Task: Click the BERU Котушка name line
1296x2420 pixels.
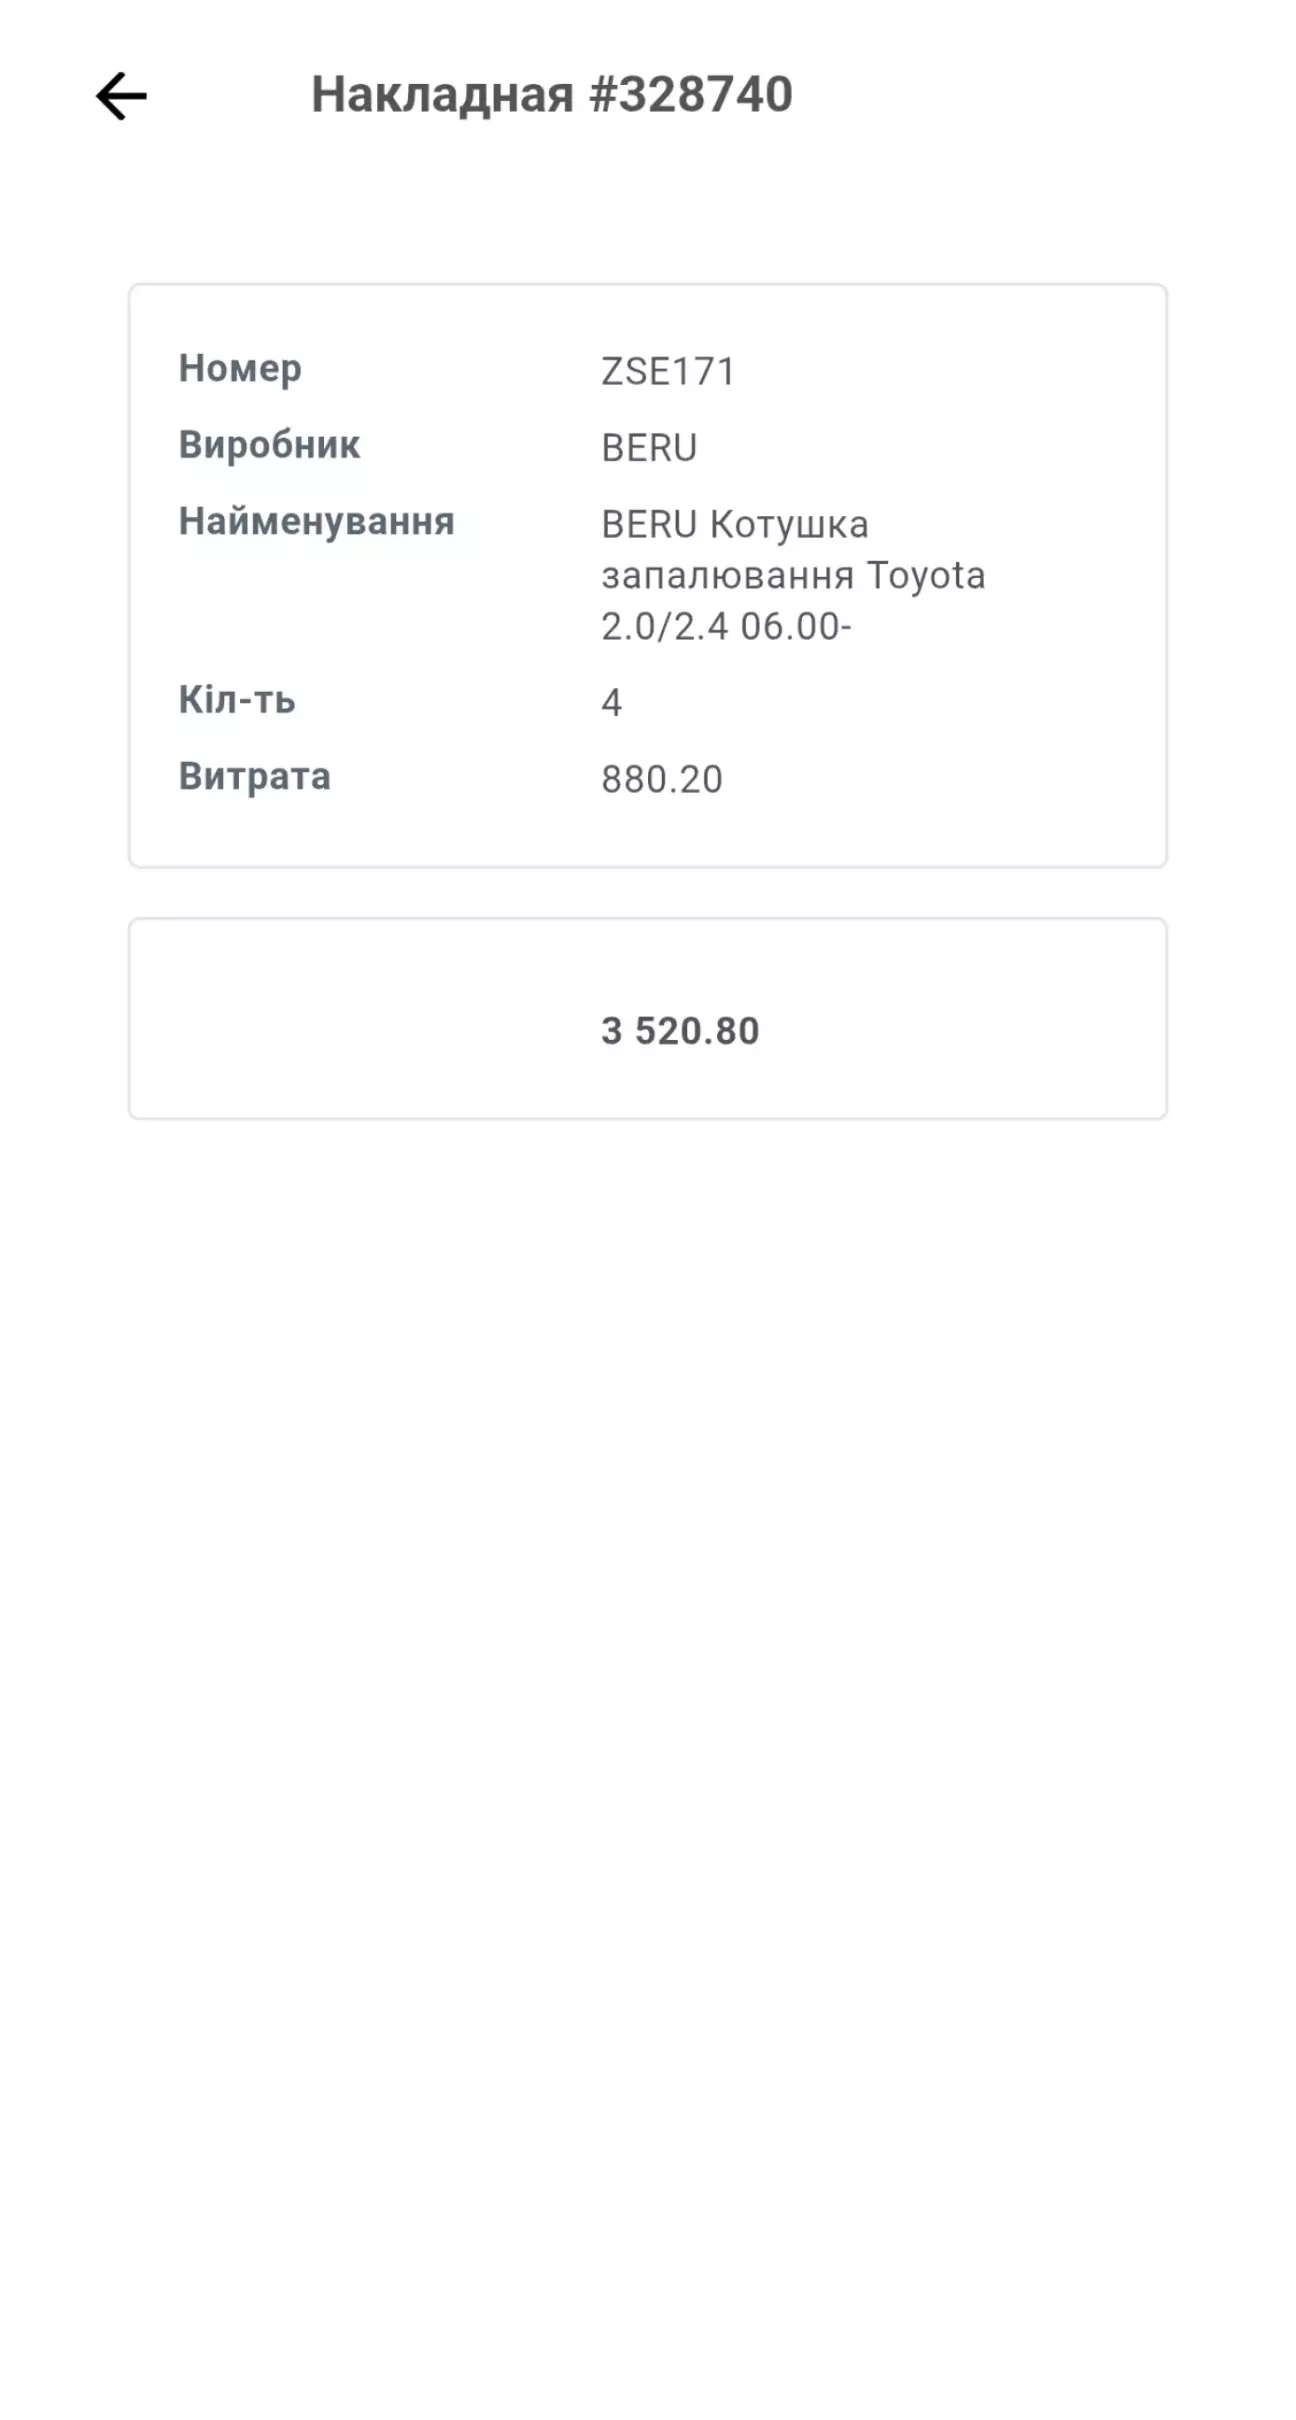Action: coord(735,525)
